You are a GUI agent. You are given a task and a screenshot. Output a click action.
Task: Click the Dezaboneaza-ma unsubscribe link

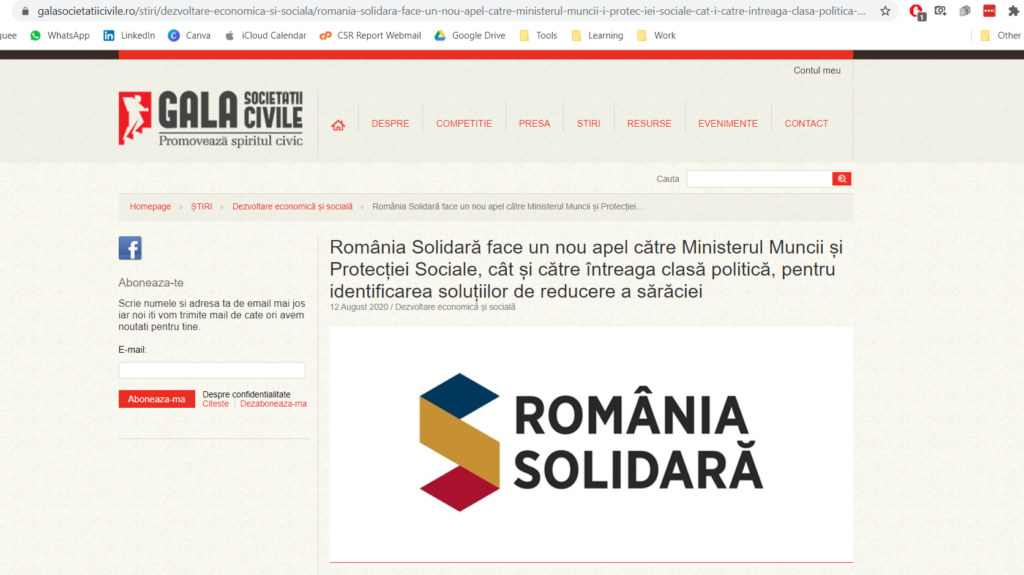tap(273, 404)
